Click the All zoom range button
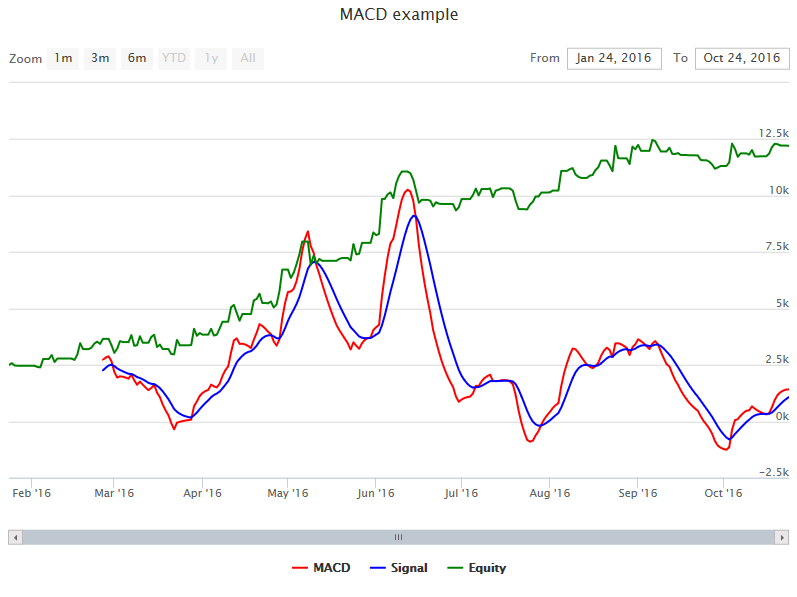The height and width of the screenshot is (597, 797). coord(248,58)
